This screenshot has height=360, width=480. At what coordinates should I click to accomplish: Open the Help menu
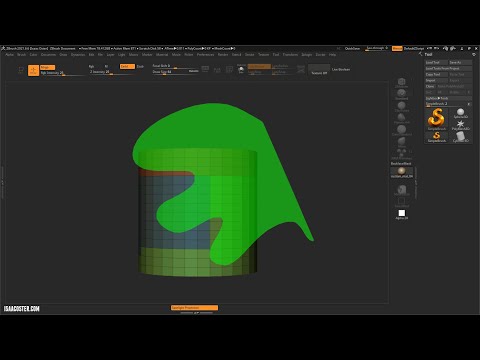coord(332,54)
